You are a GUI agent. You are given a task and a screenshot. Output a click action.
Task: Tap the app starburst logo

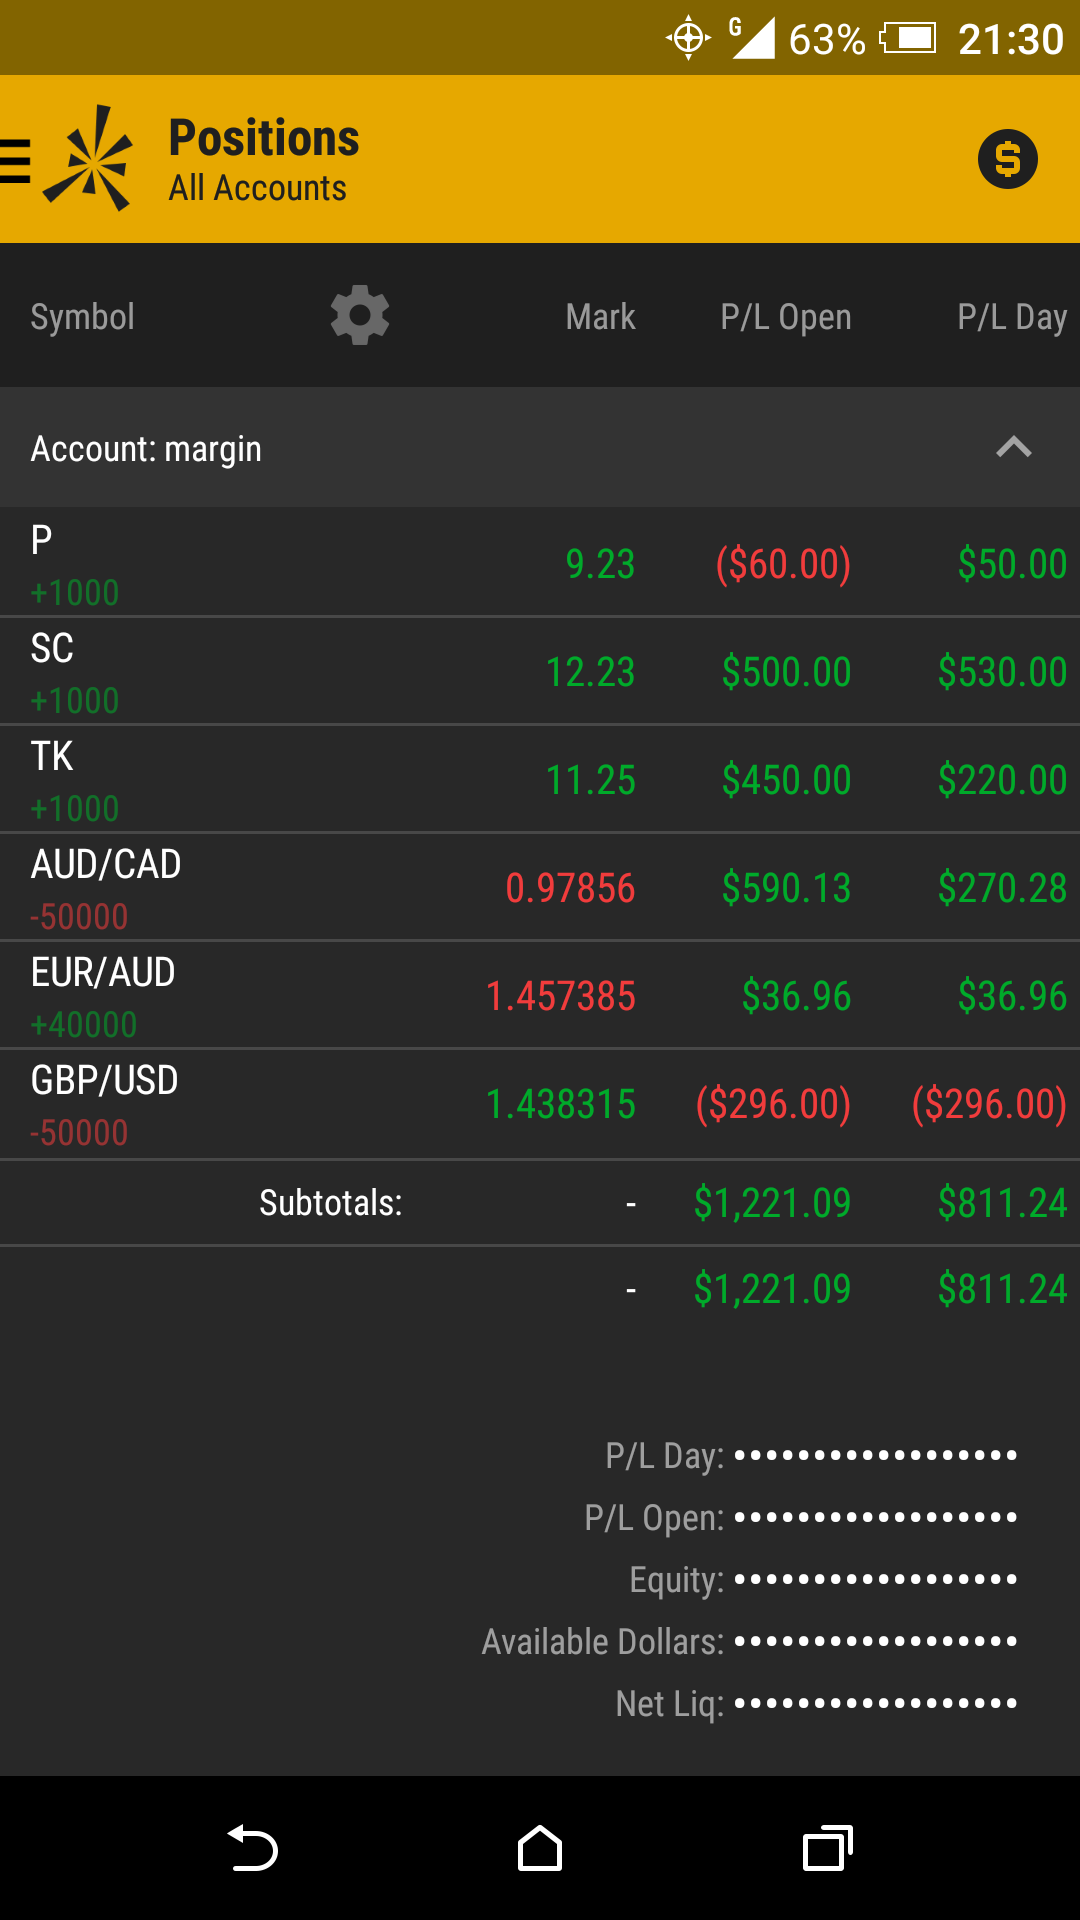click(x=91, y=159)
